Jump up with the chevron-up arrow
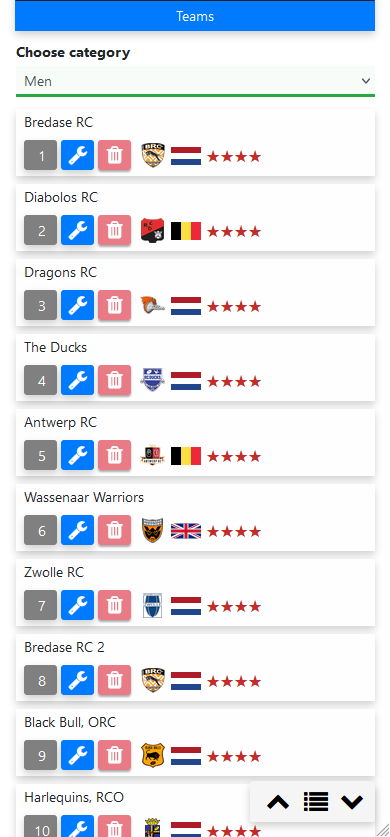Image resolution: width=390 pixels, height=837 pixels. tap(278, 802)
